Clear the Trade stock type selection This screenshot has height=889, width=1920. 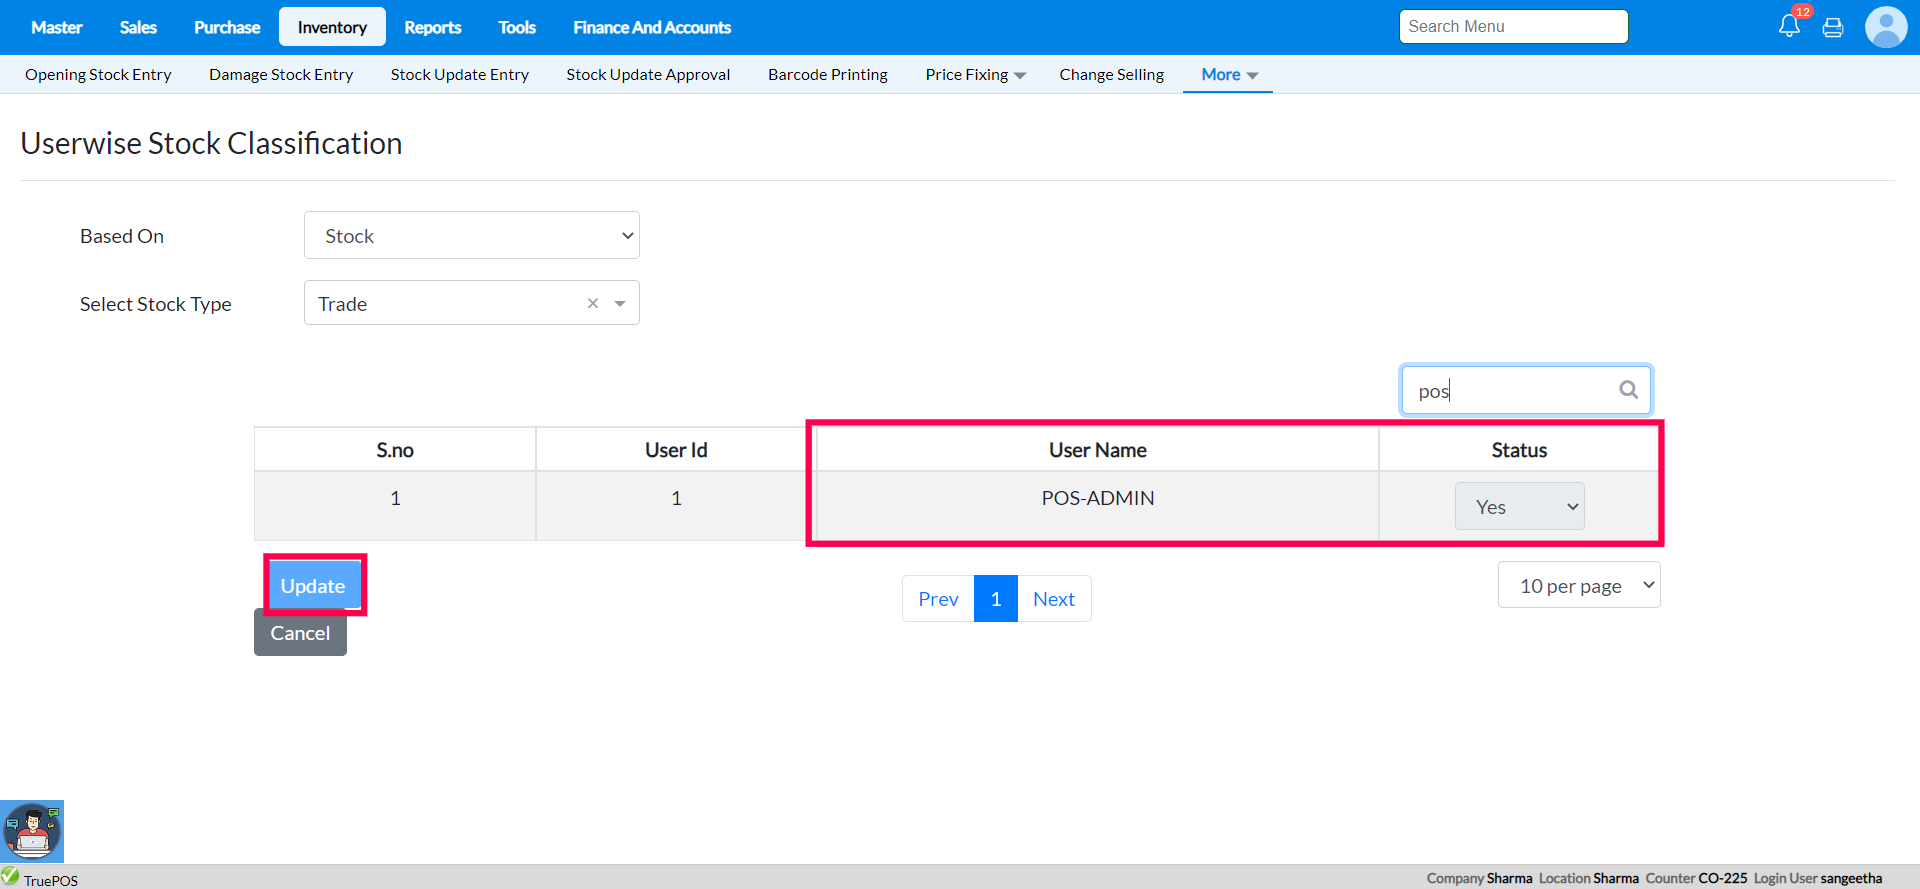593,303
